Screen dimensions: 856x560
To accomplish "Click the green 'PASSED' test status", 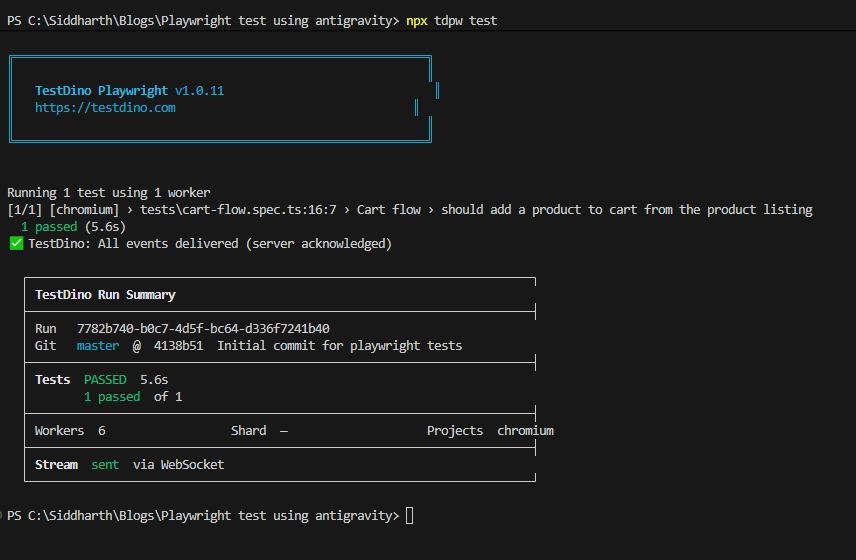I will (x=105, y=380).
